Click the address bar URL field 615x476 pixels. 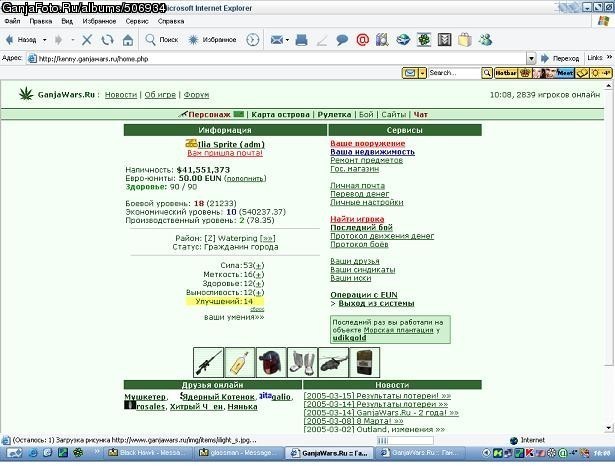click(276, 59)
